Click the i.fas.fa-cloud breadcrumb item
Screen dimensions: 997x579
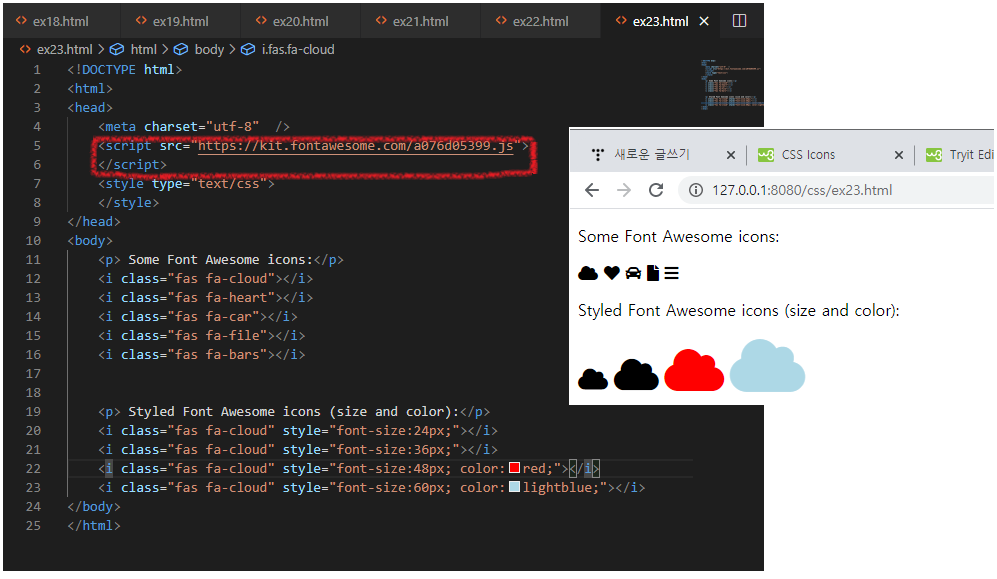point(298,50)
